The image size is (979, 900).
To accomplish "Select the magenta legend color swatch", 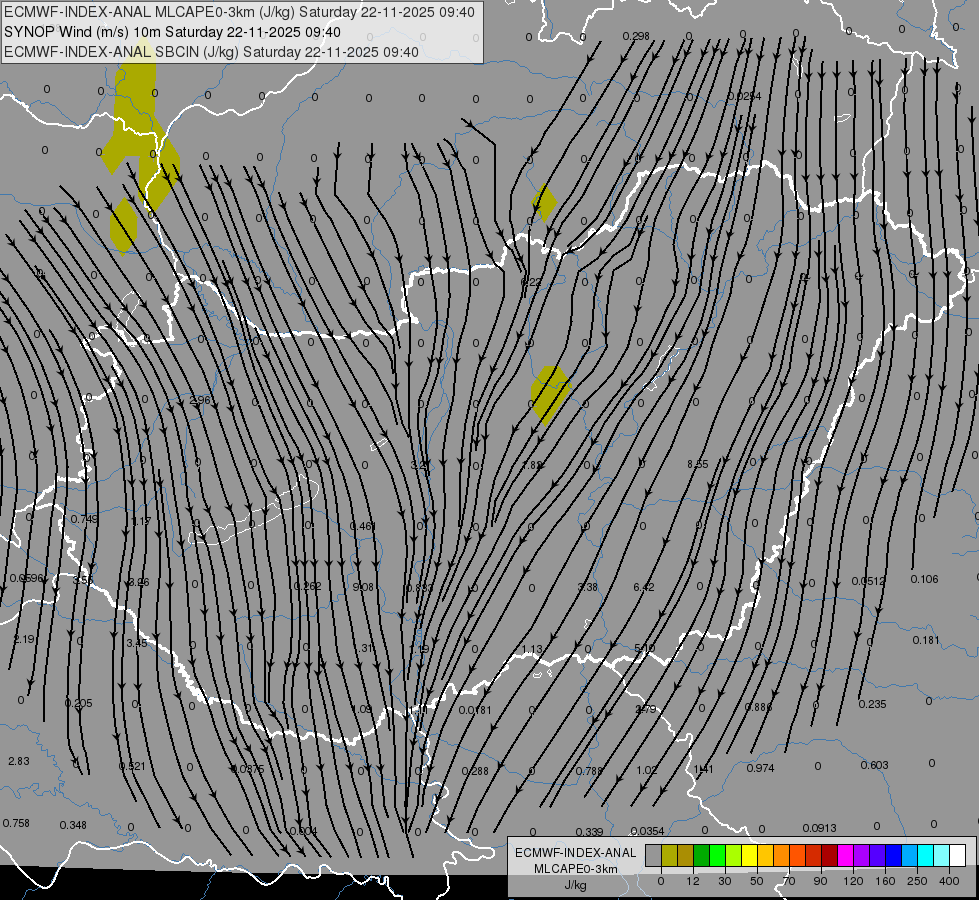I will click(x=845, y=855).
